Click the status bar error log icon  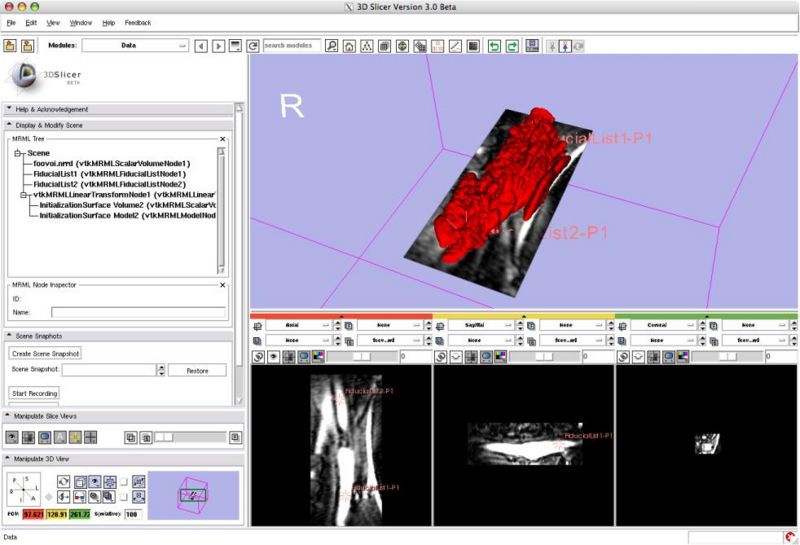[790, 537]
